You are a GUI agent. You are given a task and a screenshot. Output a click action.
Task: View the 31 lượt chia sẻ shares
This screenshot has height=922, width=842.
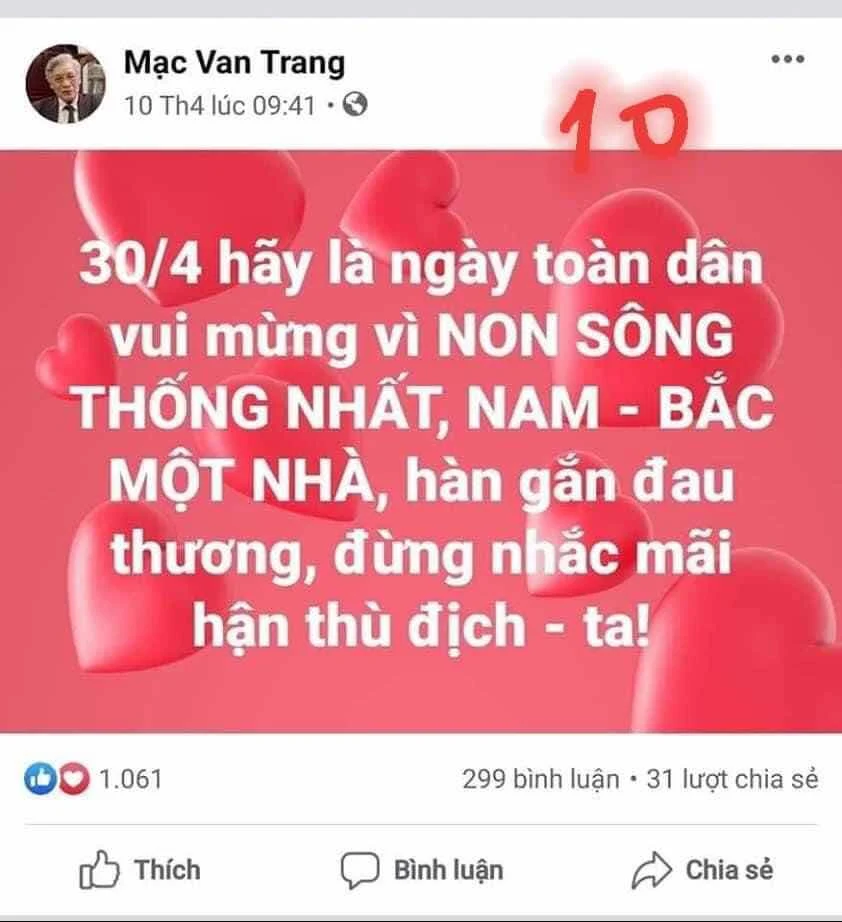click(732, 780)
